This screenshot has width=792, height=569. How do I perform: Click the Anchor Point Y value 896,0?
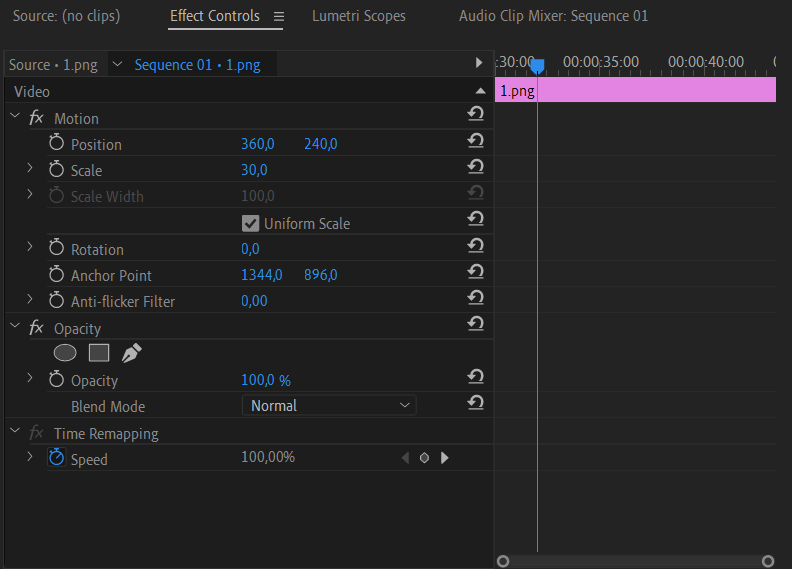[x=321, y=275]
